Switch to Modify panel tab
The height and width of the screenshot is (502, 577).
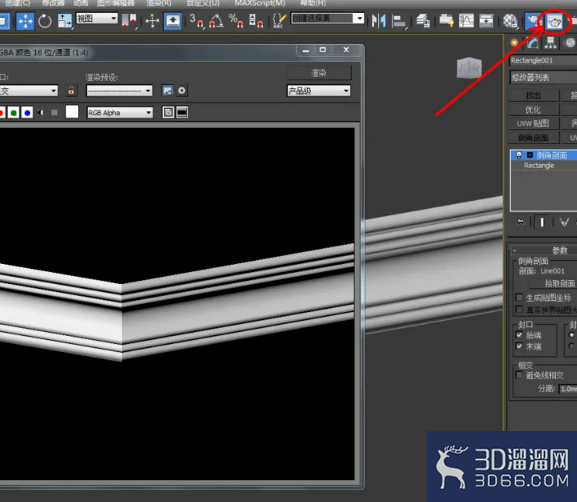(x=532, y=43)
